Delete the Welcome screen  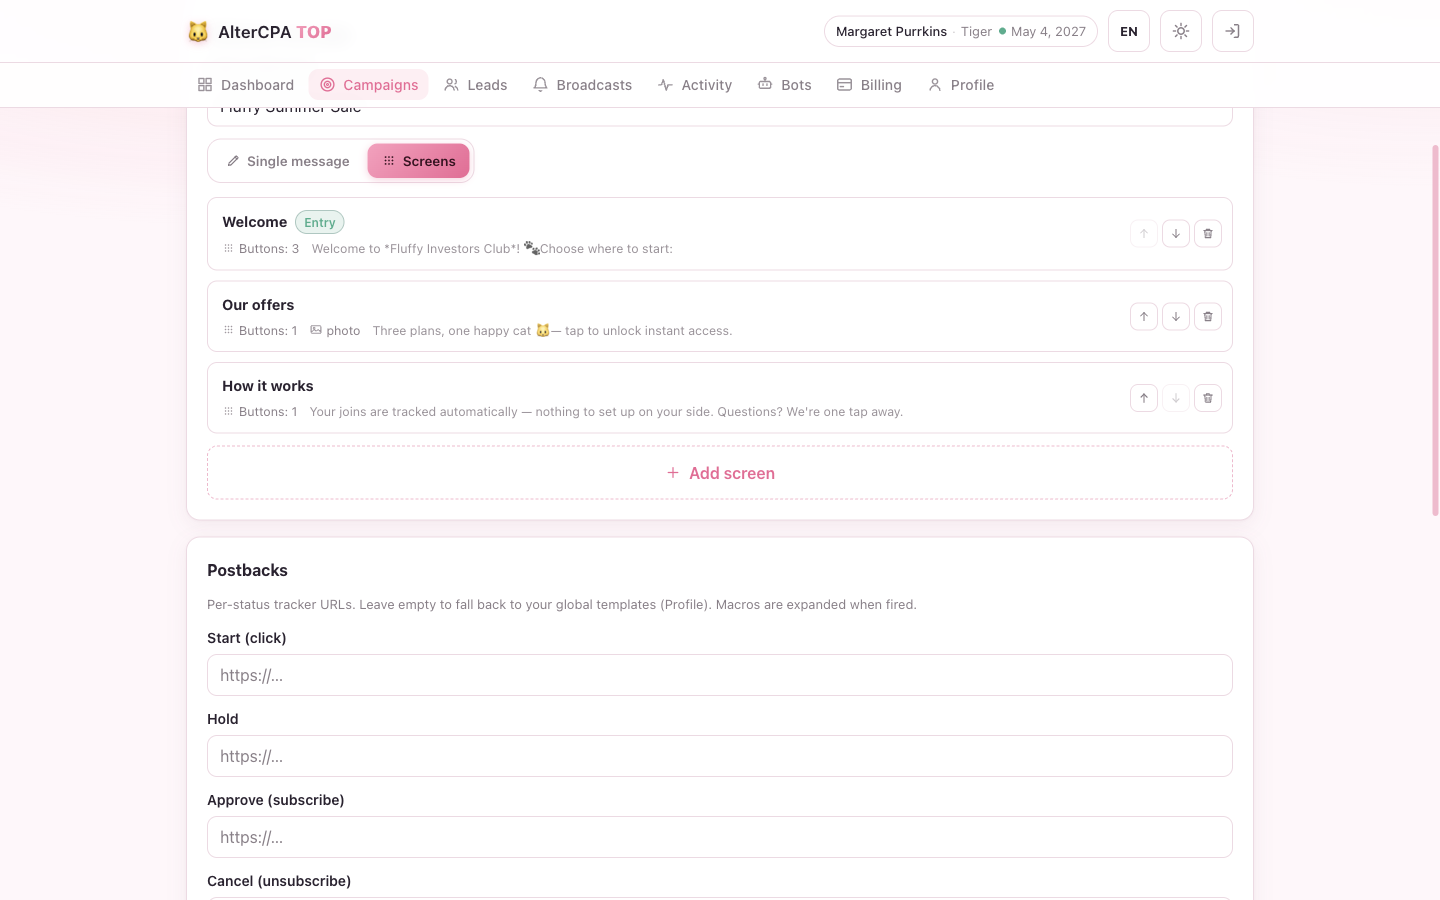[x=1208, y=234]
